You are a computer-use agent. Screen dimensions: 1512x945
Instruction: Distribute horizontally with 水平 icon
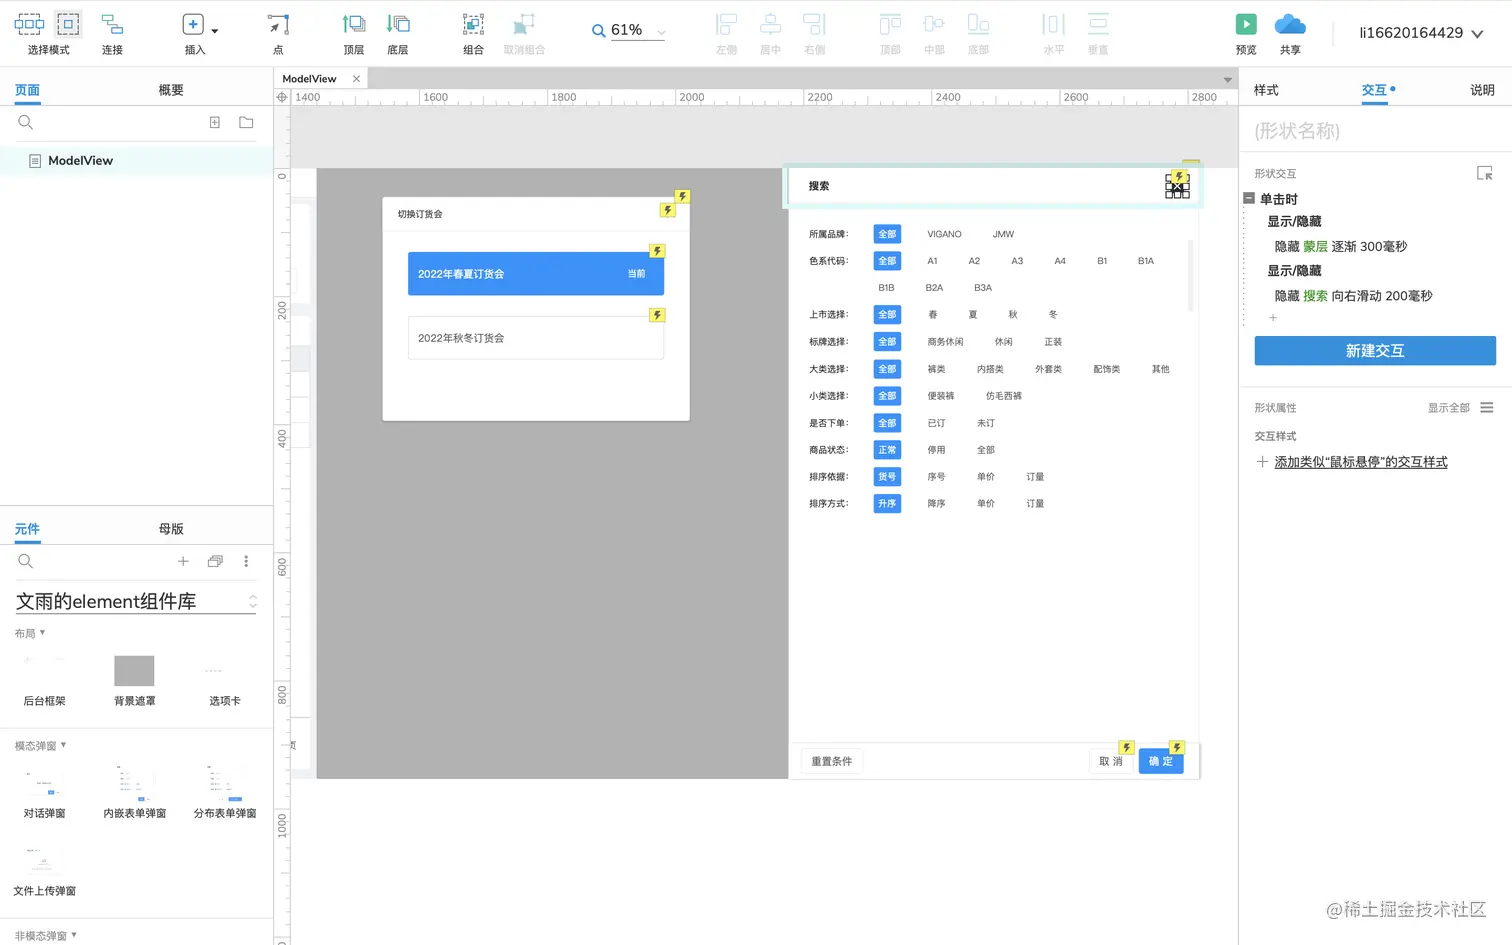(1054, 24)
